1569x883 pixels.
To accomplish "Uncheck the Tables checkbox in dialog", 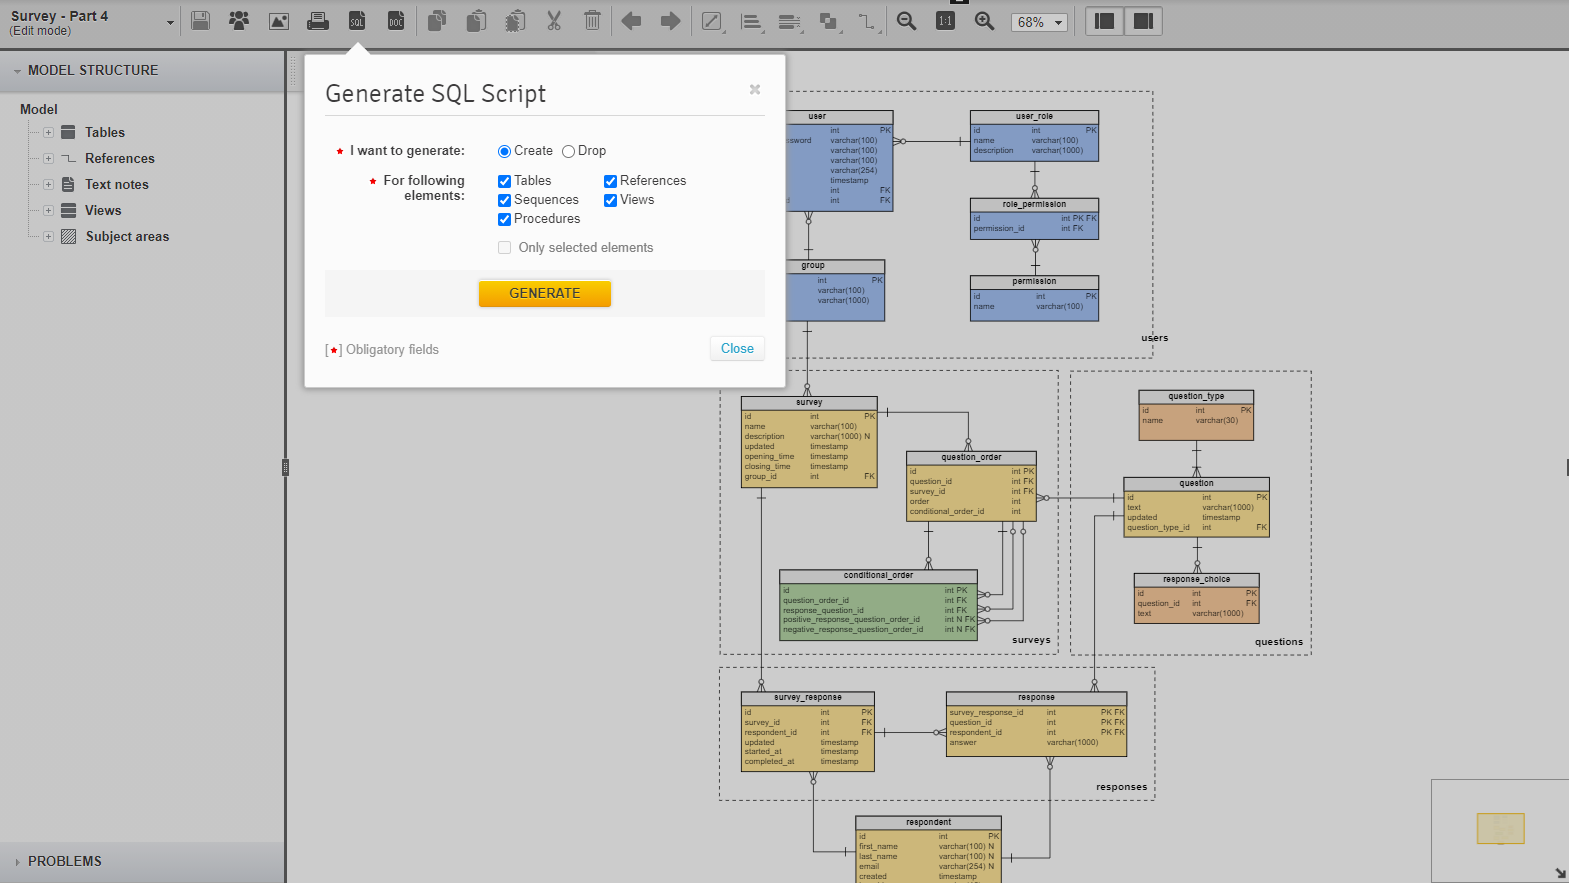I will pyautogui.click(x=504, y=181).
